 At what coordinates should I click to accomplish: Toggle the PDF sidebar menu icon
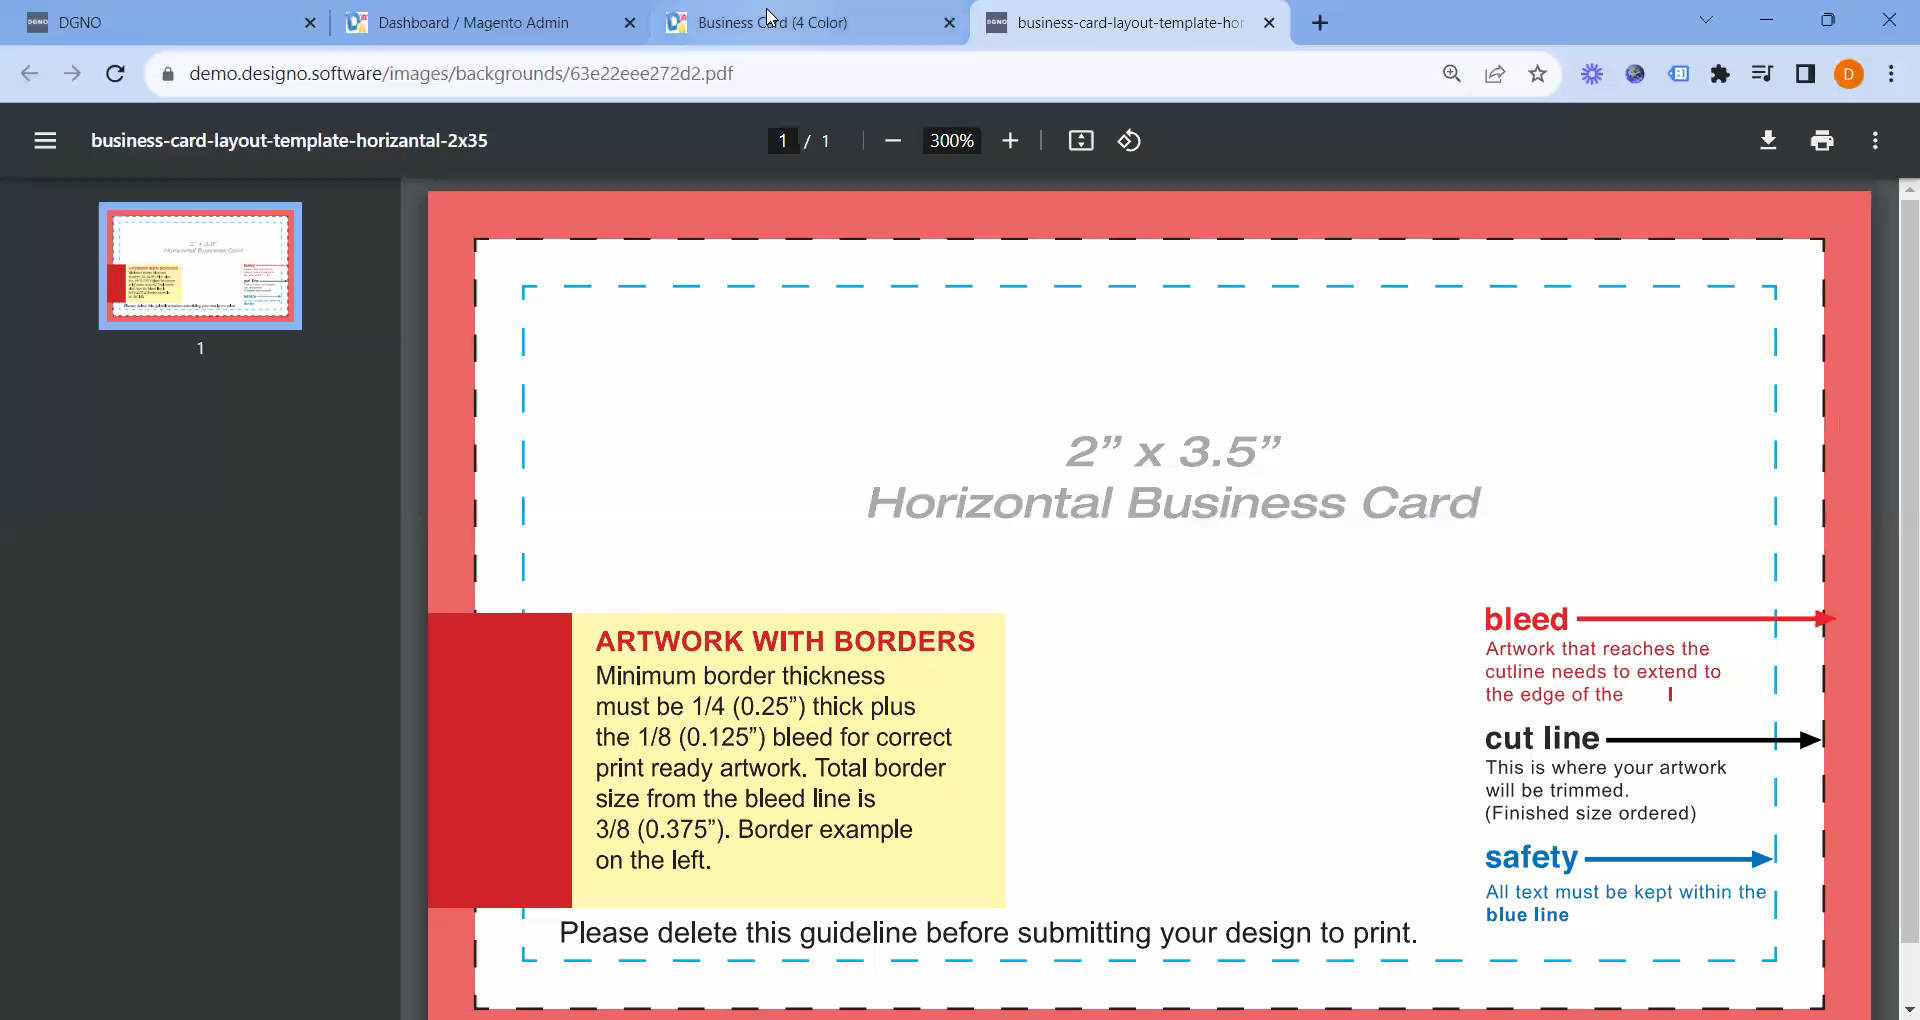45,141
